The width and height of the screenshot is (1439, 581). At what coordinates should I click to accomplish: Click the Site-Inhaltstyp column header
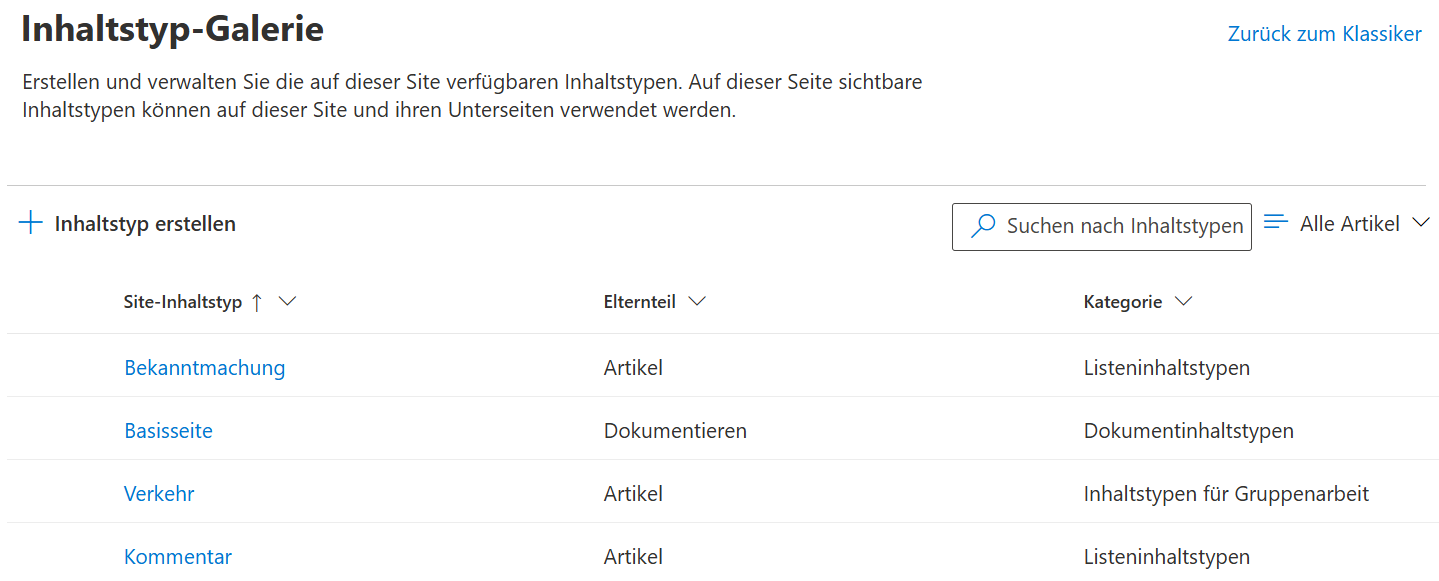[x=183, y=302]
